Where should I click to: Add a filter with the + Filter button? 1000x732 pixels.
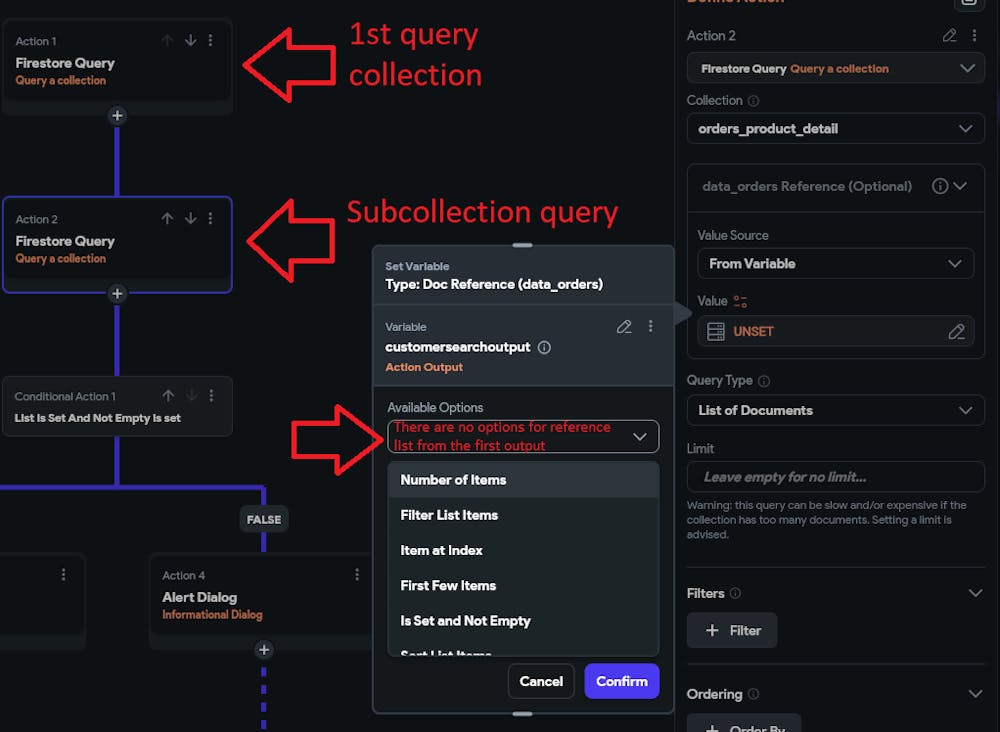pos(732,630)
